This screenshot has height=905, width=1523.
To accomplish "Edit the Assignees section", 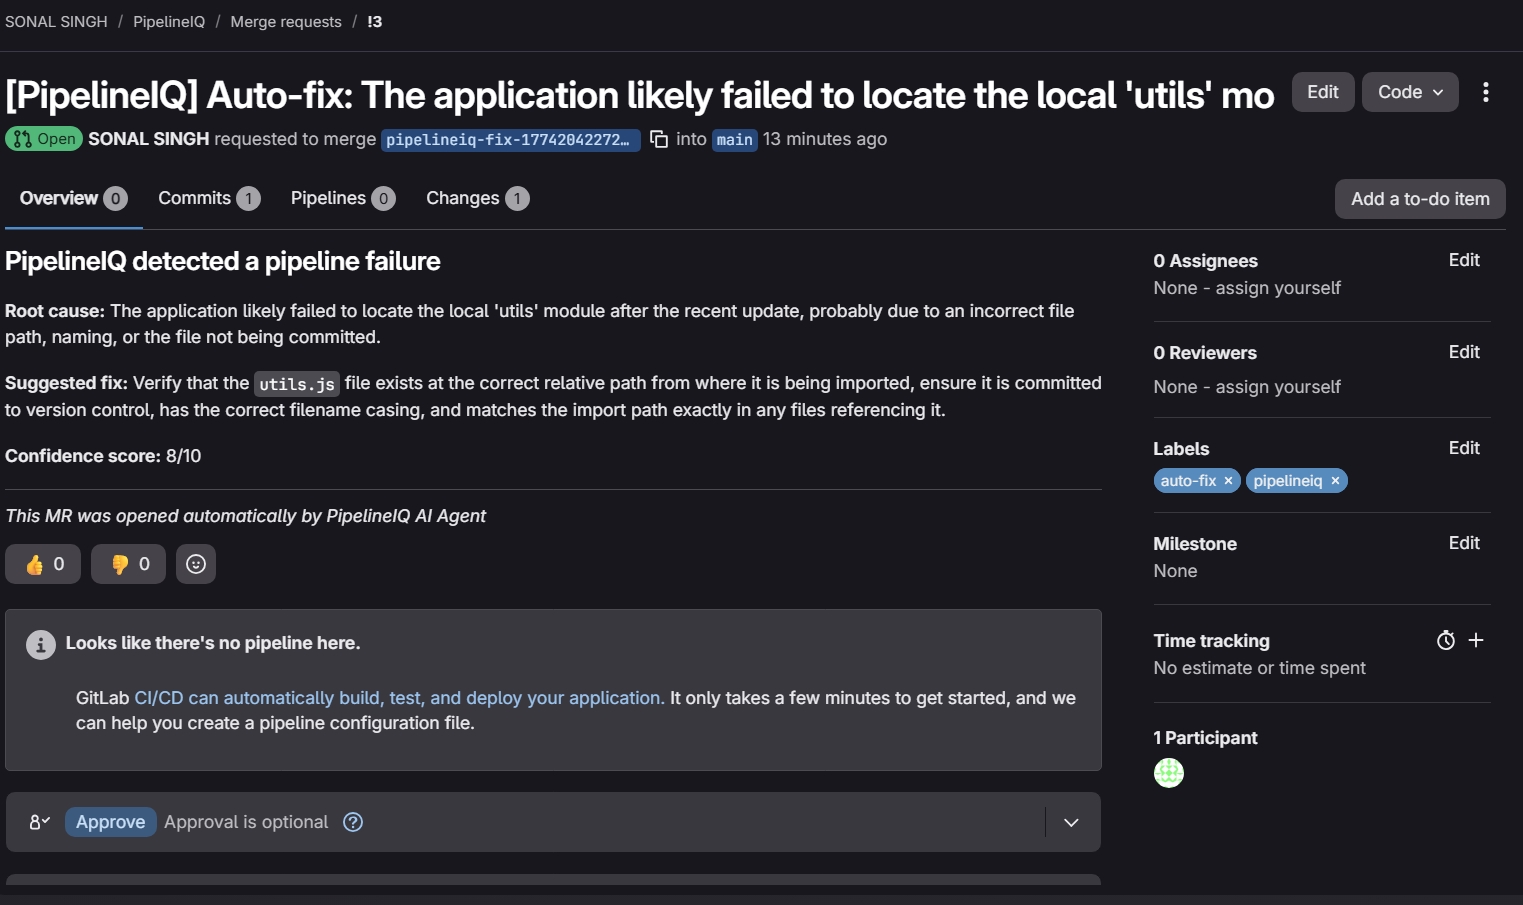I will (x=1464, y=260).
